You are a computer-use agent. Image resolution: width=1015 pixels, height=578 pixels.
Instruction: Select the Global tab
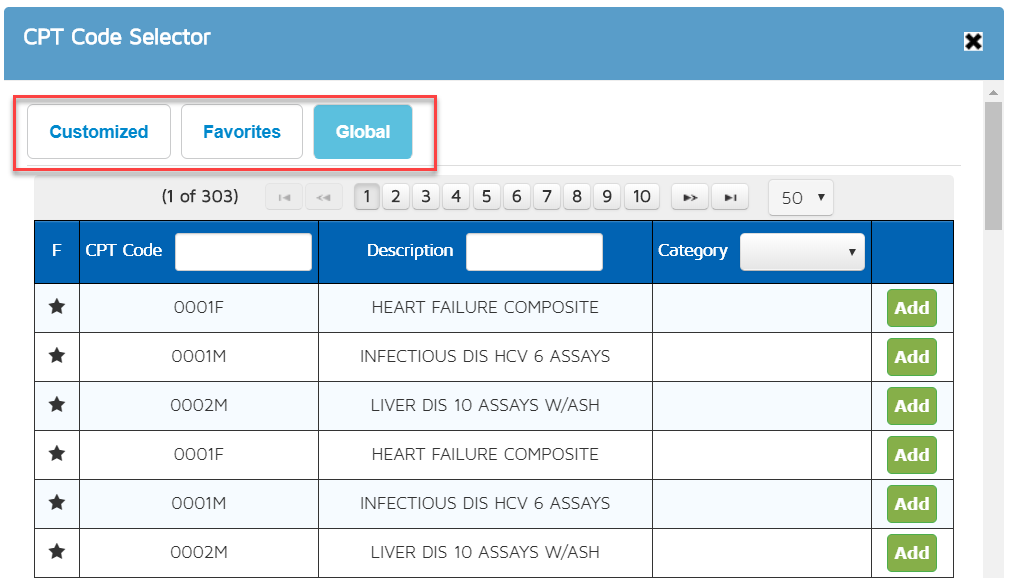(363, 132)
